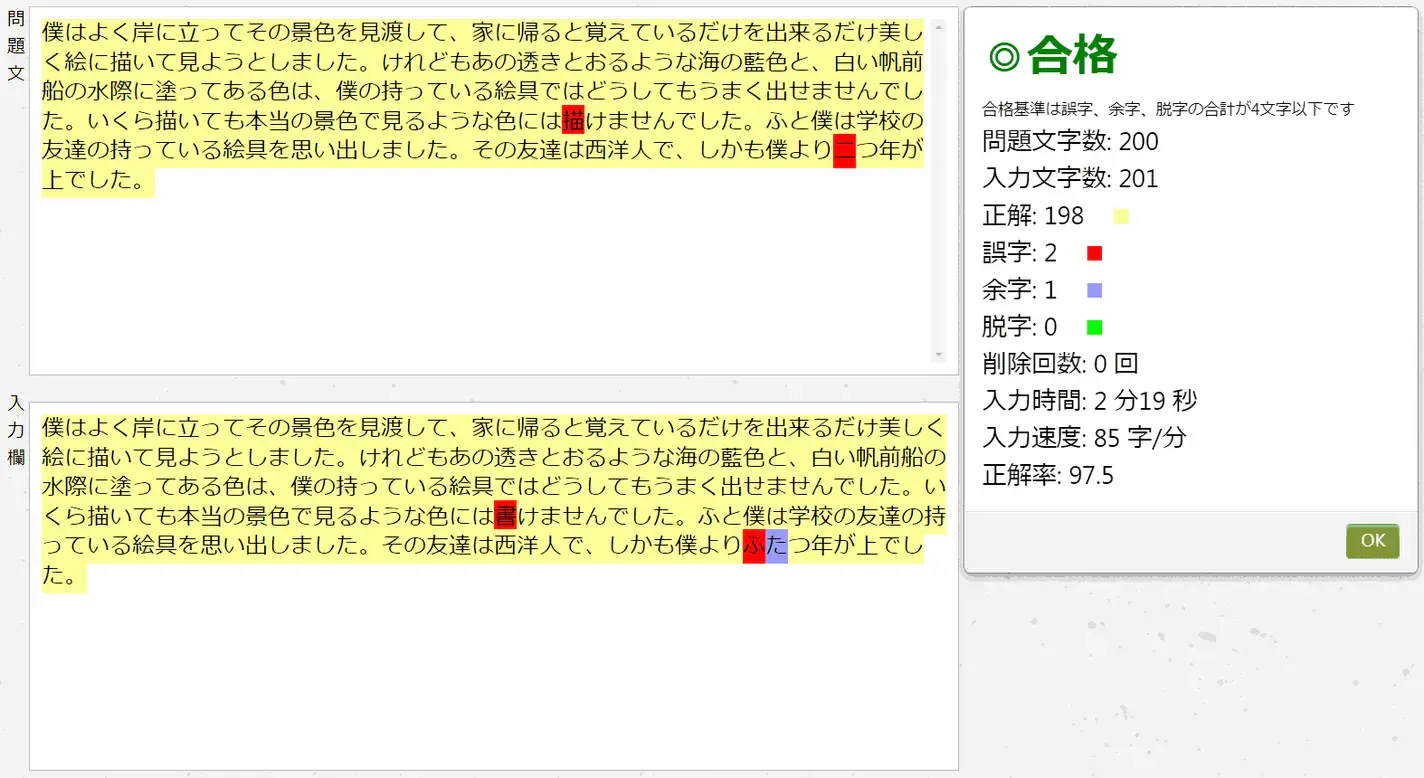Click the red swatch next to 誤字
The width and height of the screenshot is (1424, 778).
(x=1094, y=254)
